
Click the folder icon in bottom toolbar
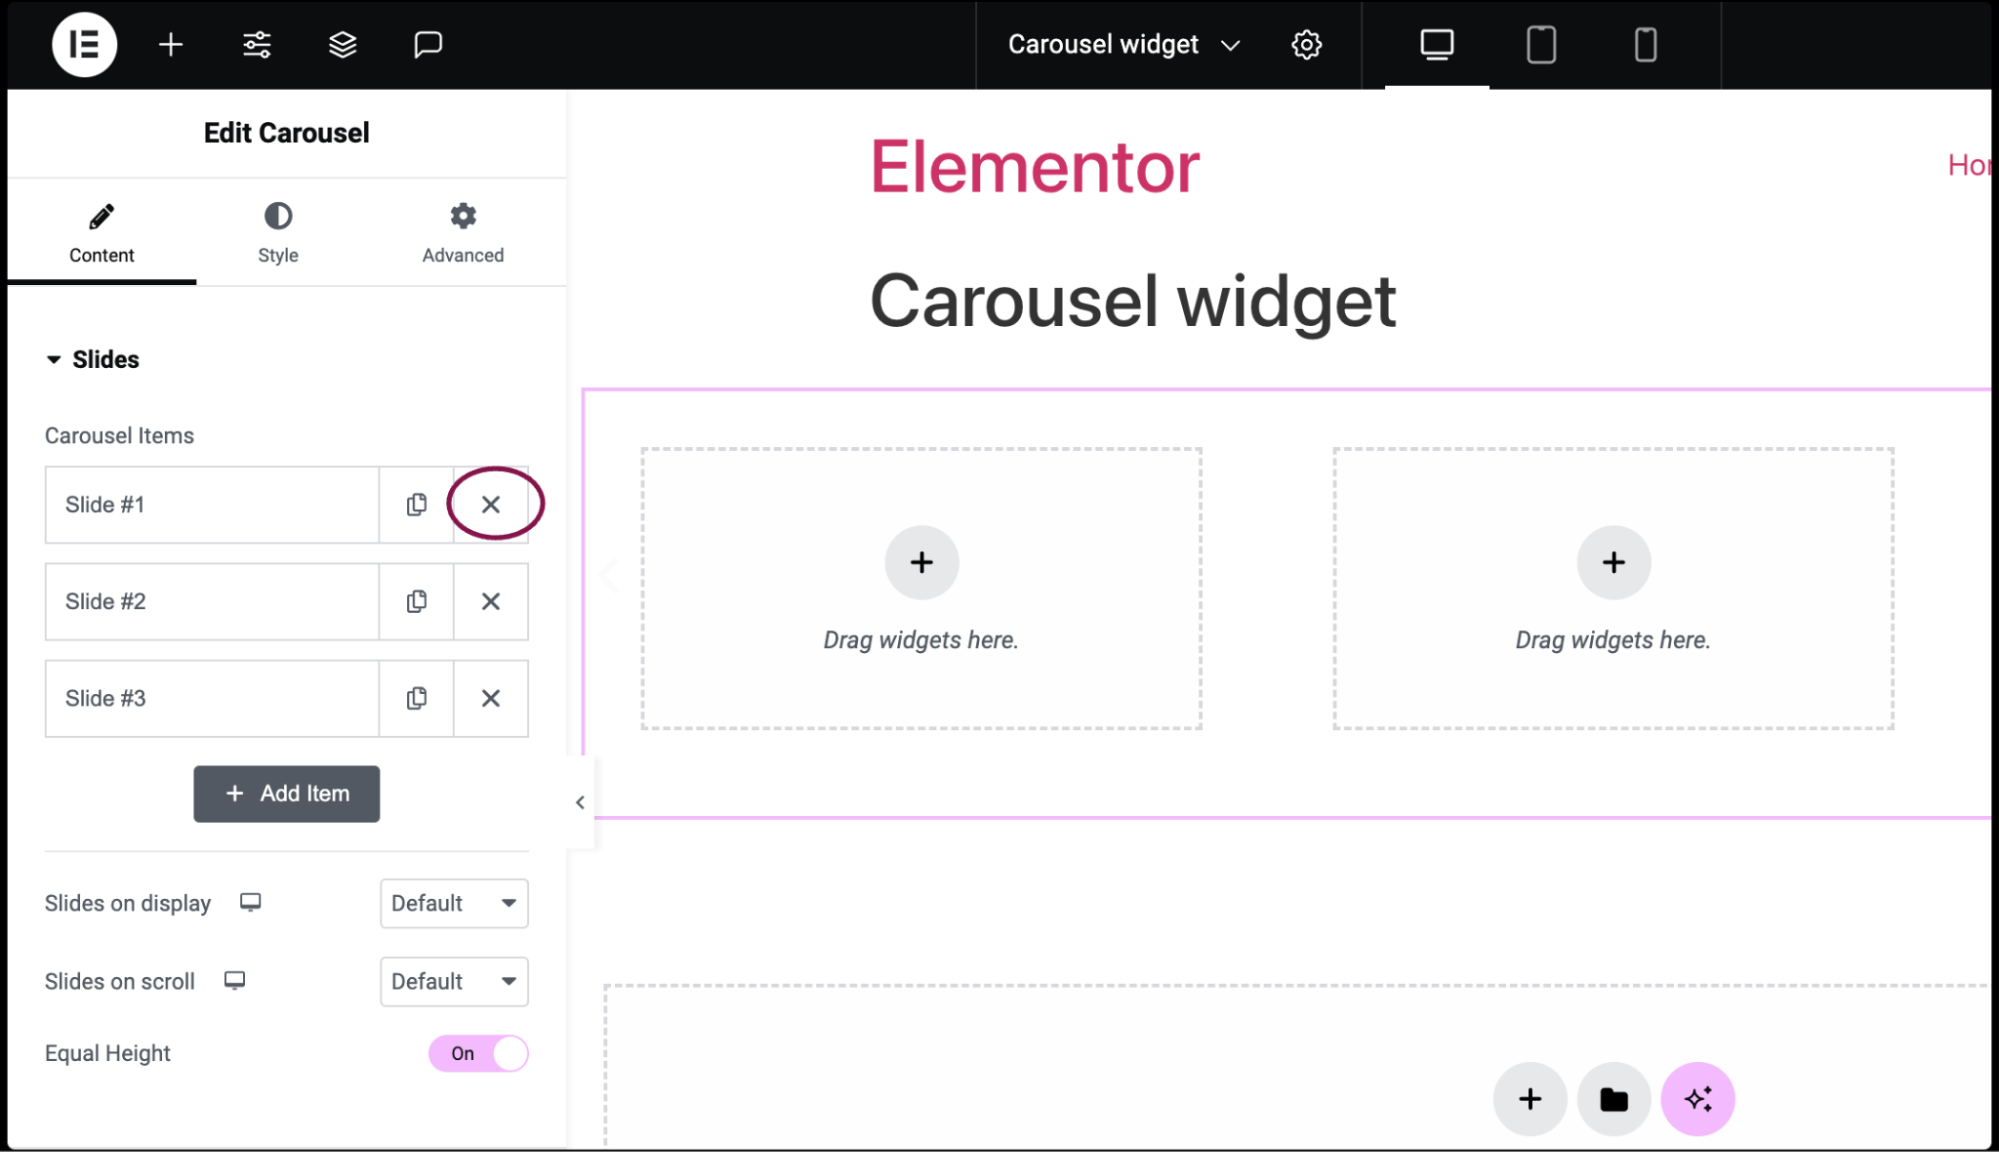[1615, 1098]
